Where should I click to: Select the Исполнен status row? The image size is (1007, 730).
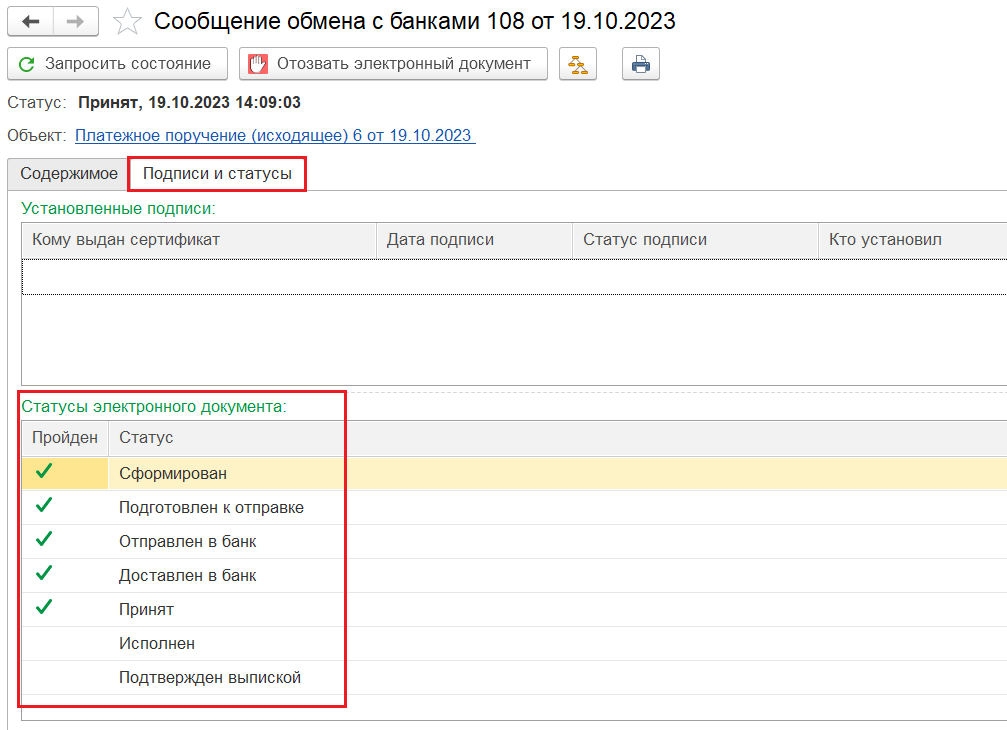157,644
